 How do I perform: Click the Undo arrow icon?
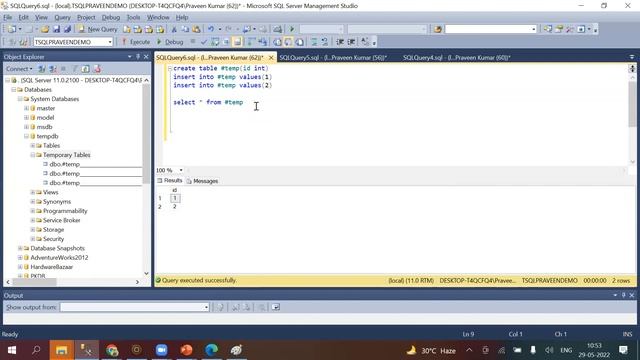[211, 29]
